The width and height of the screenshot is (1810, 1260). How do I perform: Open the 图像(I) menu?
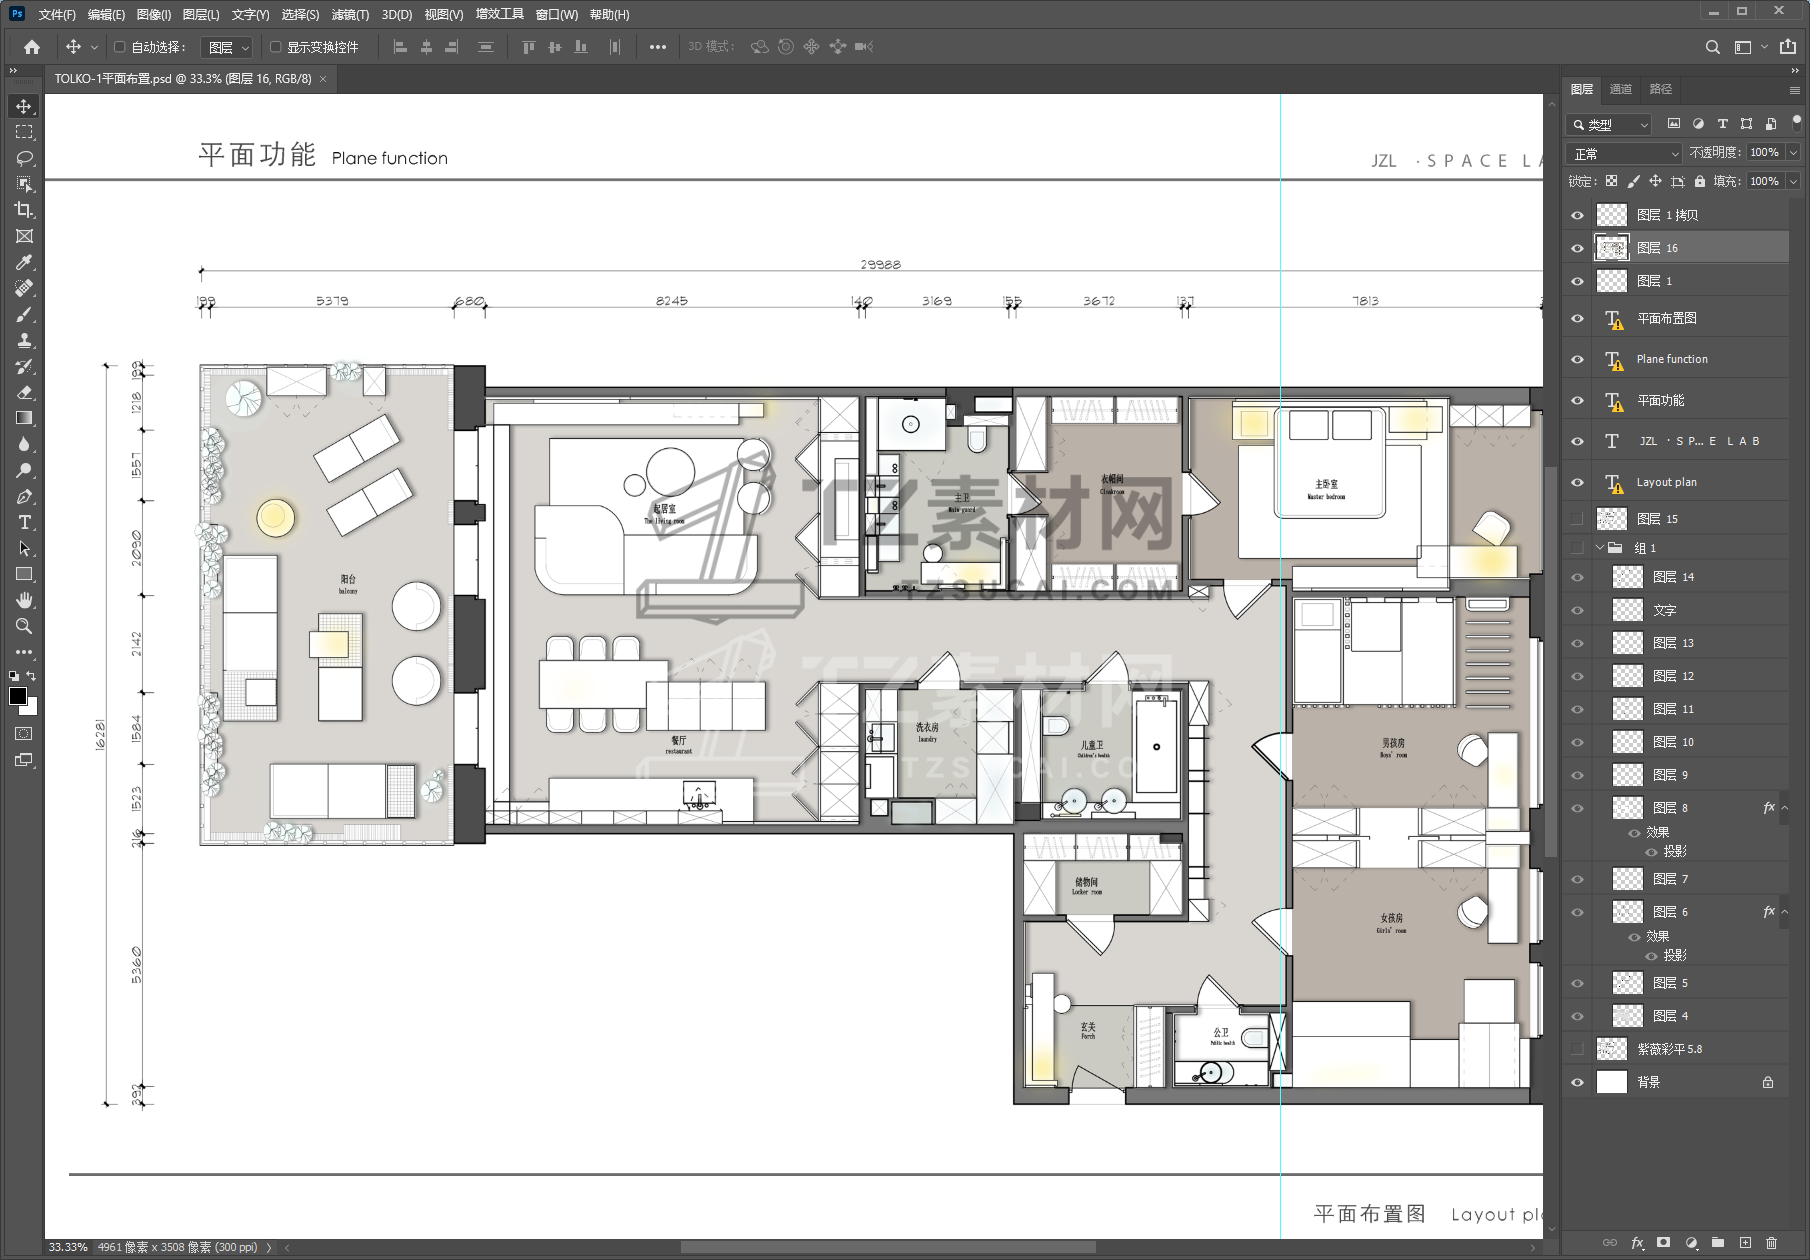pos(154,14)
